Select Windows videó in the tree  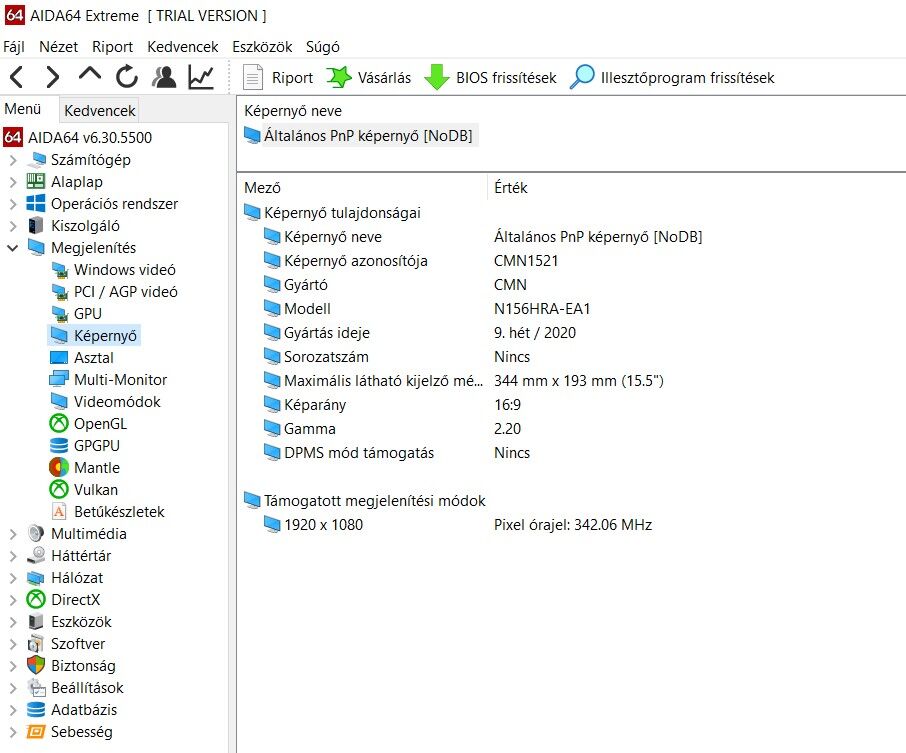click(x=113, y=270)
